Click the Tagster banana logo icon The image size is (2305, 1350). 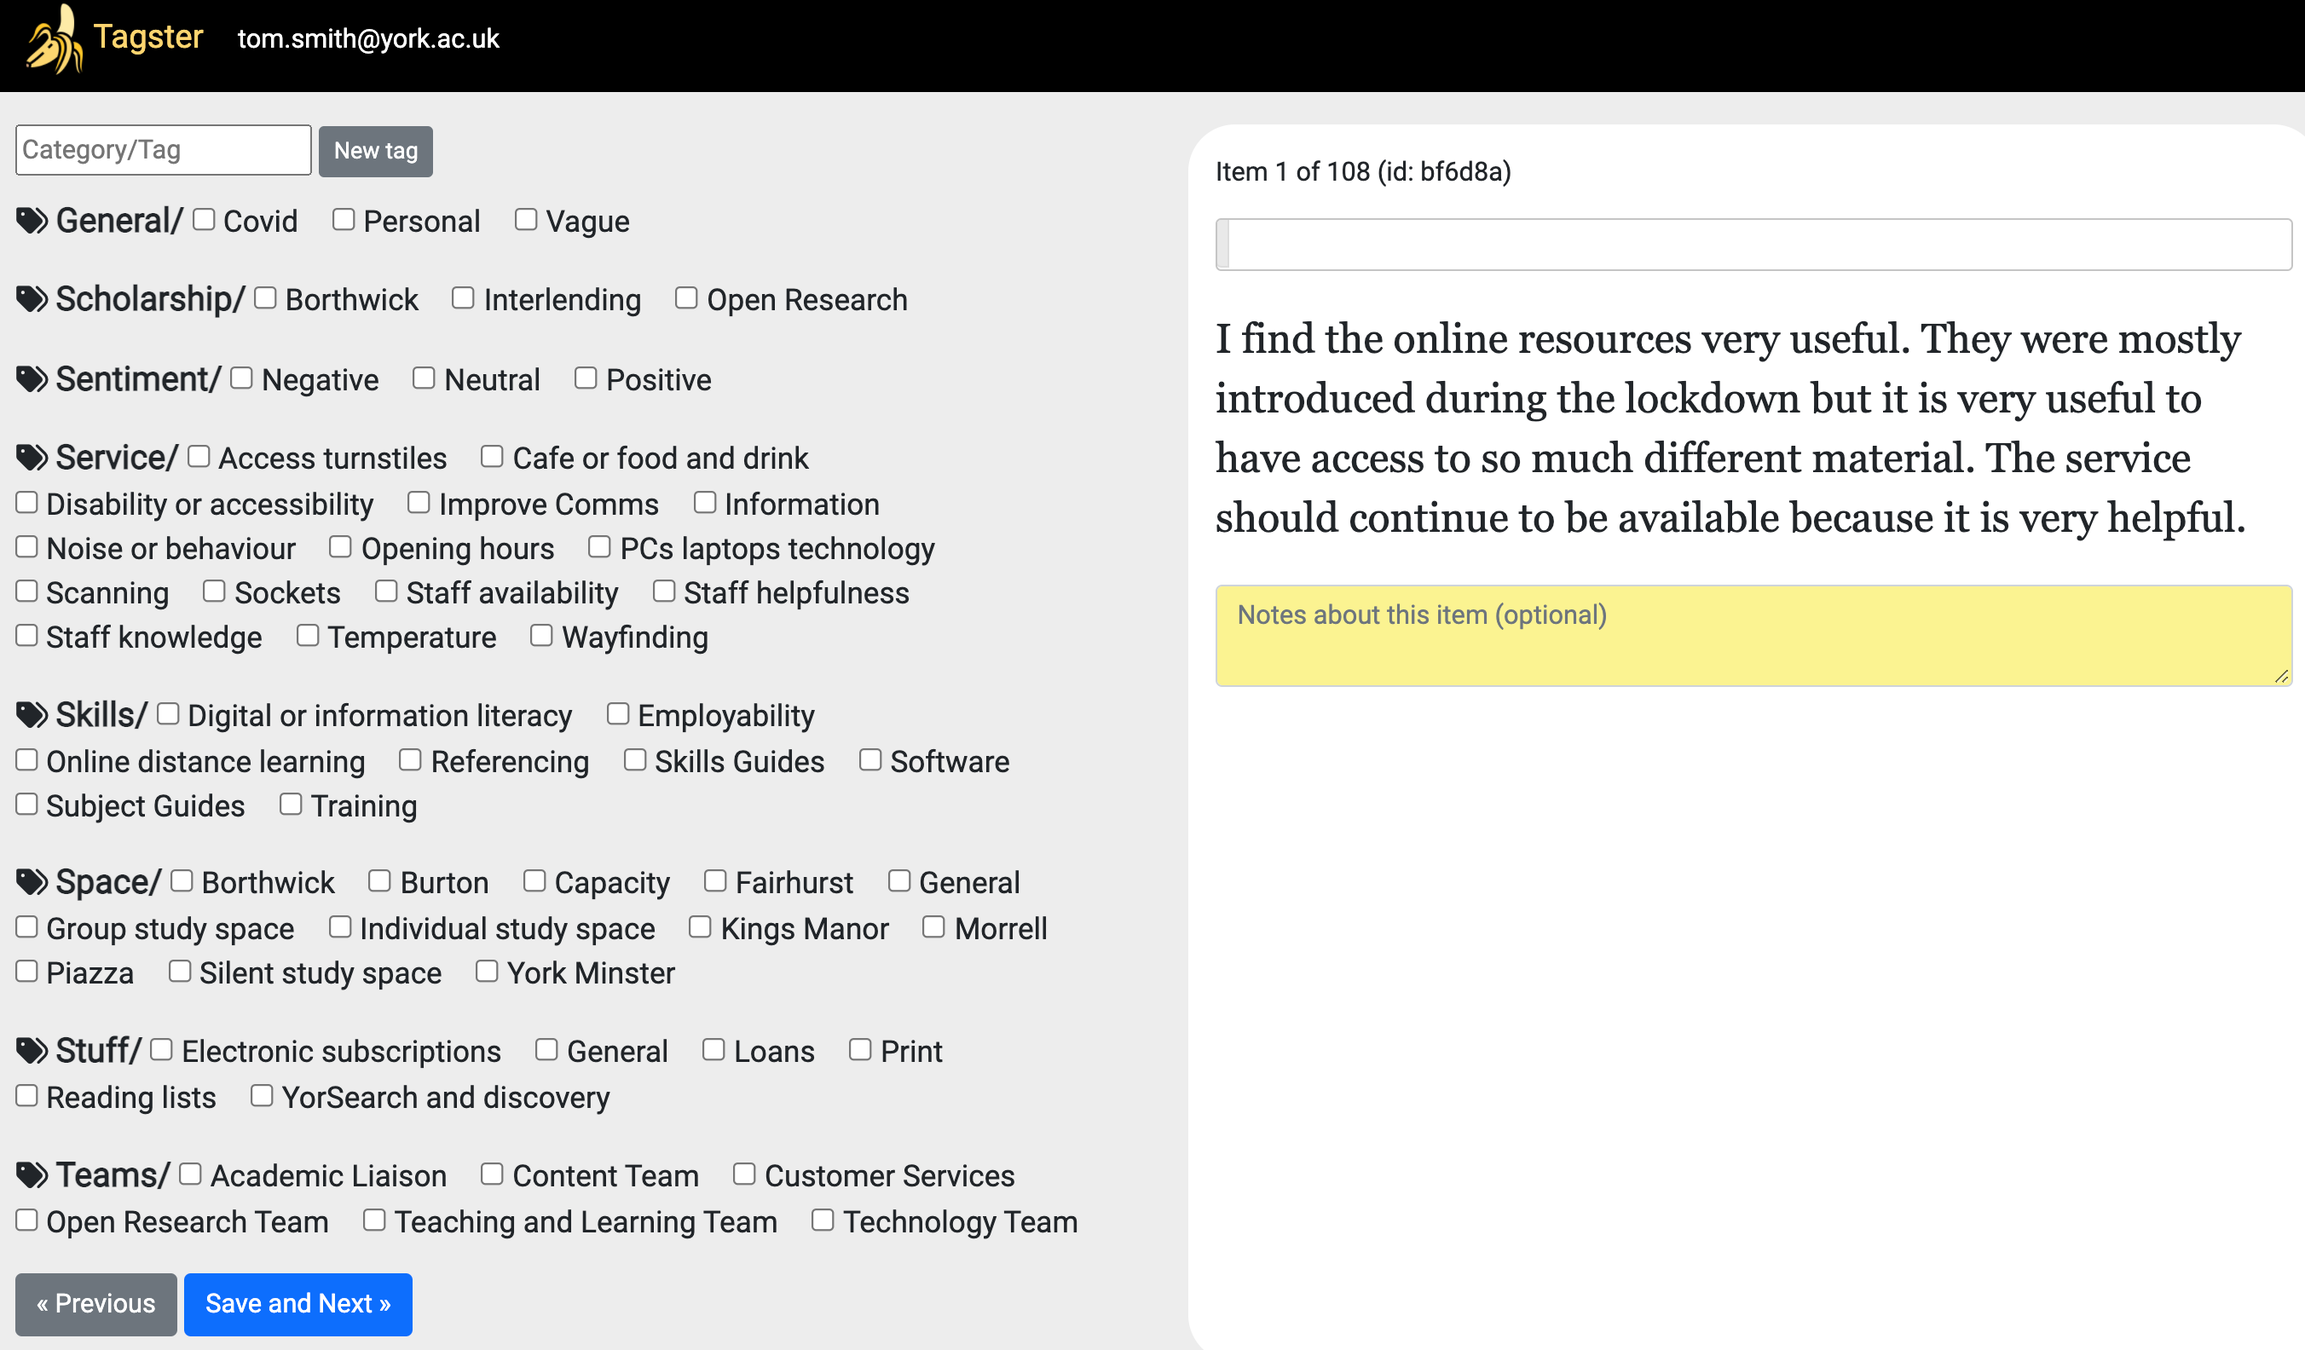click(x=53, y=40)
